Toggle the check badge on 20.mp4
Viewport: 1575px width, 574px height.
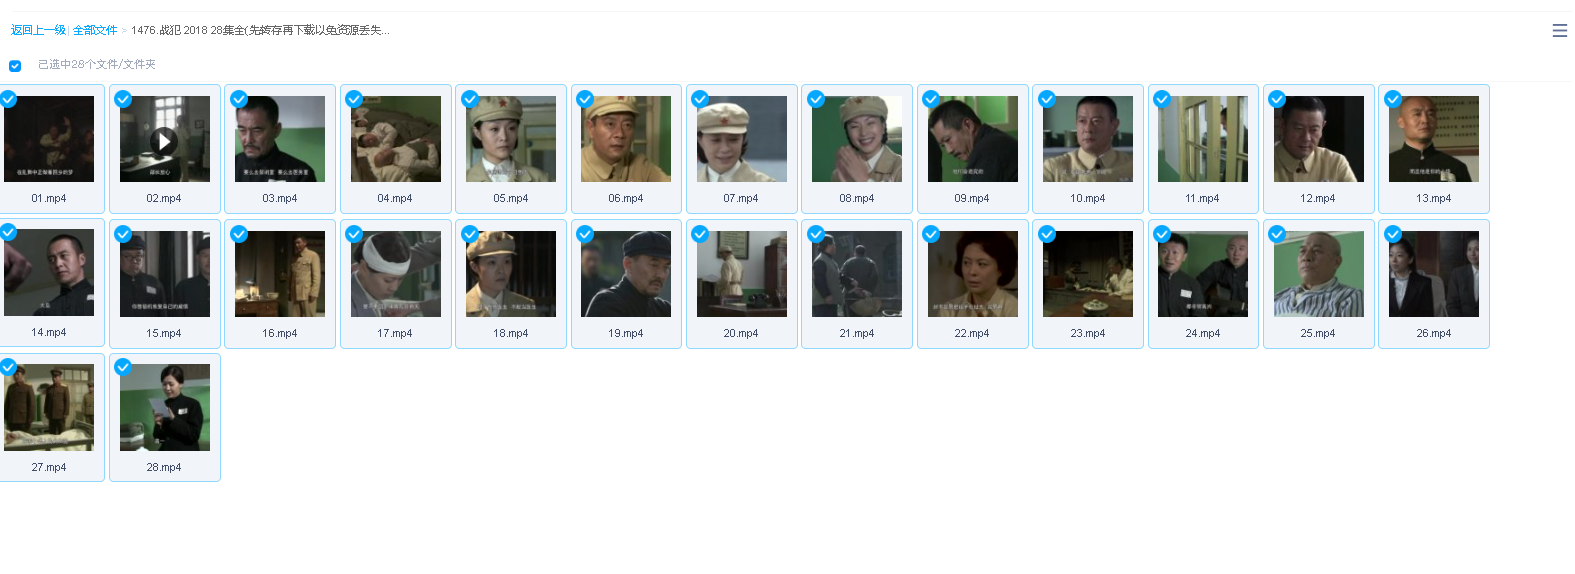(700, 234)
